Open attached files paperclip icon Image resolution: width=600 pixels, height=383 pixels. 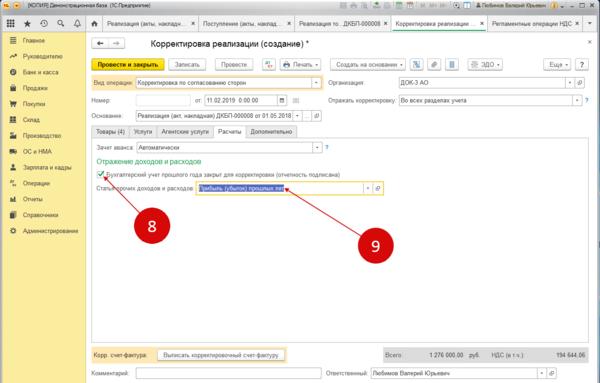[x=434, y=65]
